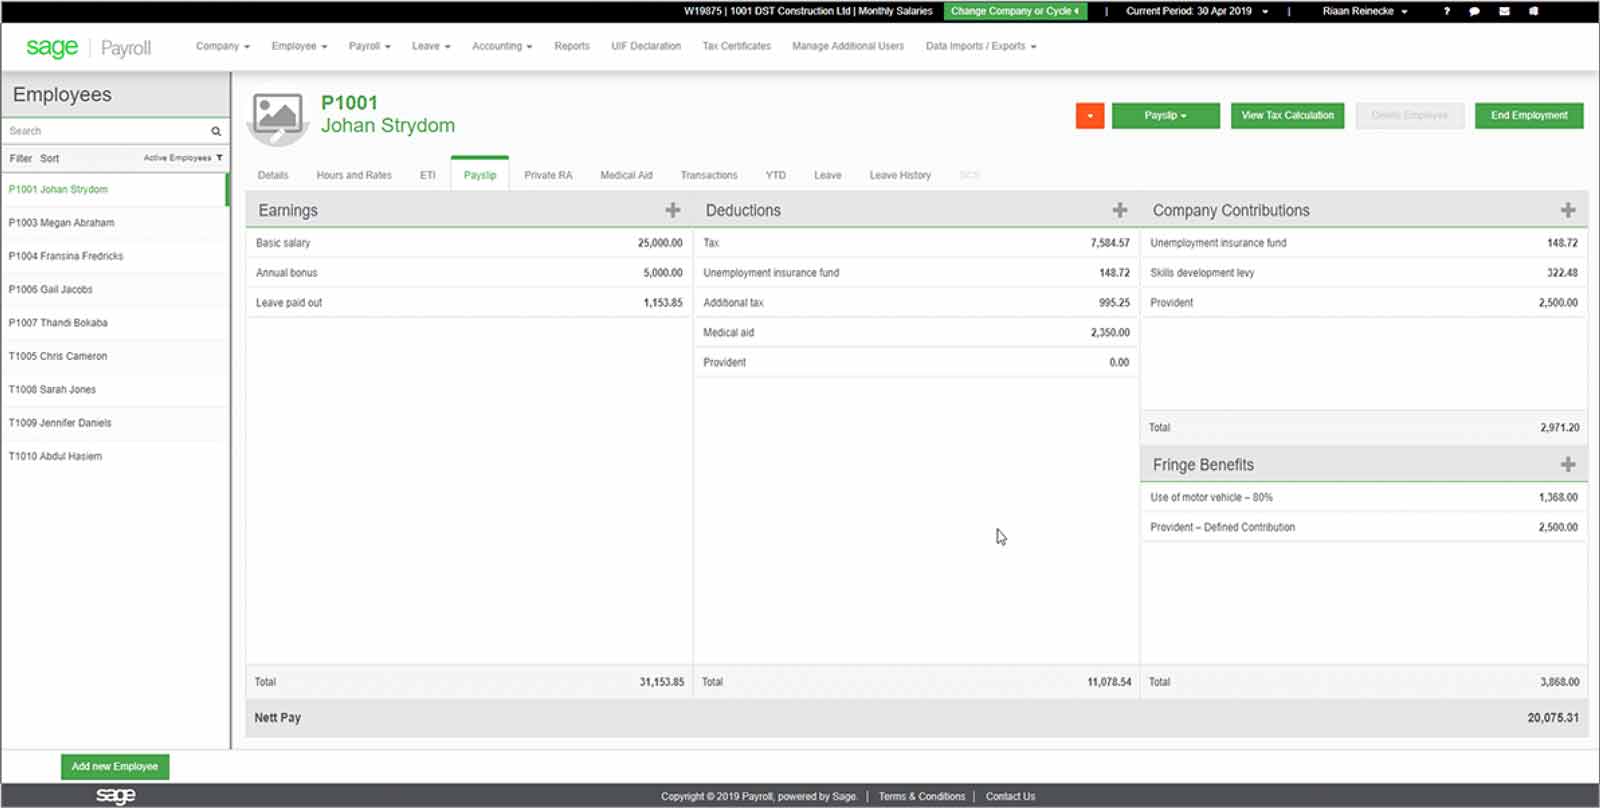
Task: Switch to the Leave tab
Action: [827, 175]
